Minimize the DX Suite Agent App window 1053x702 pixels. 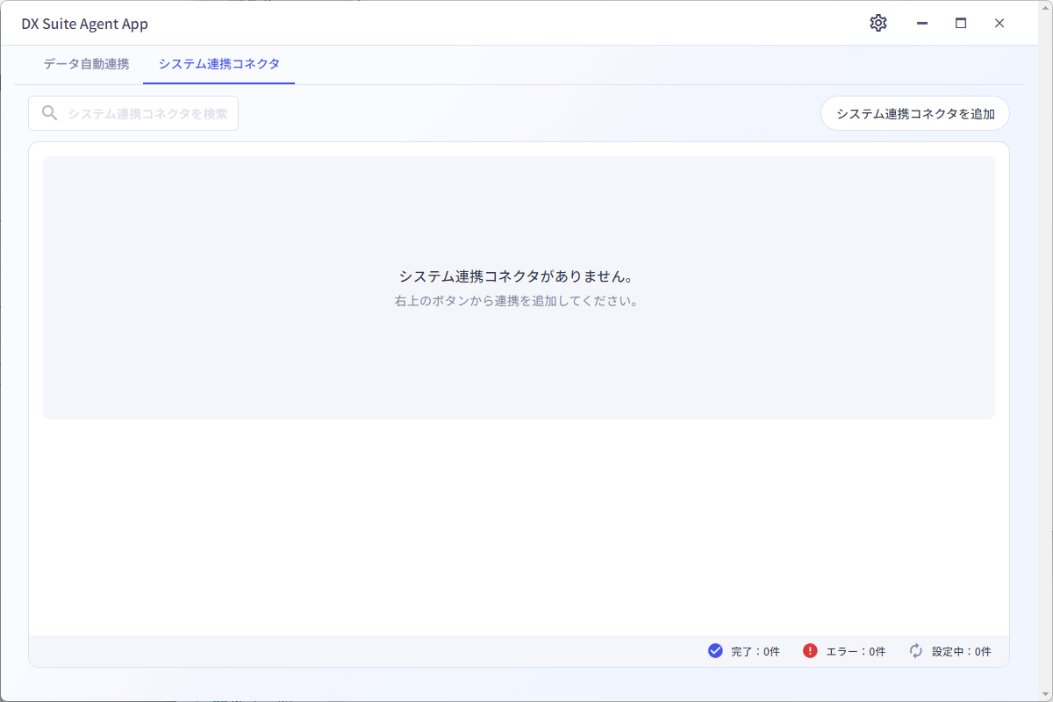(x=922, y=23)
